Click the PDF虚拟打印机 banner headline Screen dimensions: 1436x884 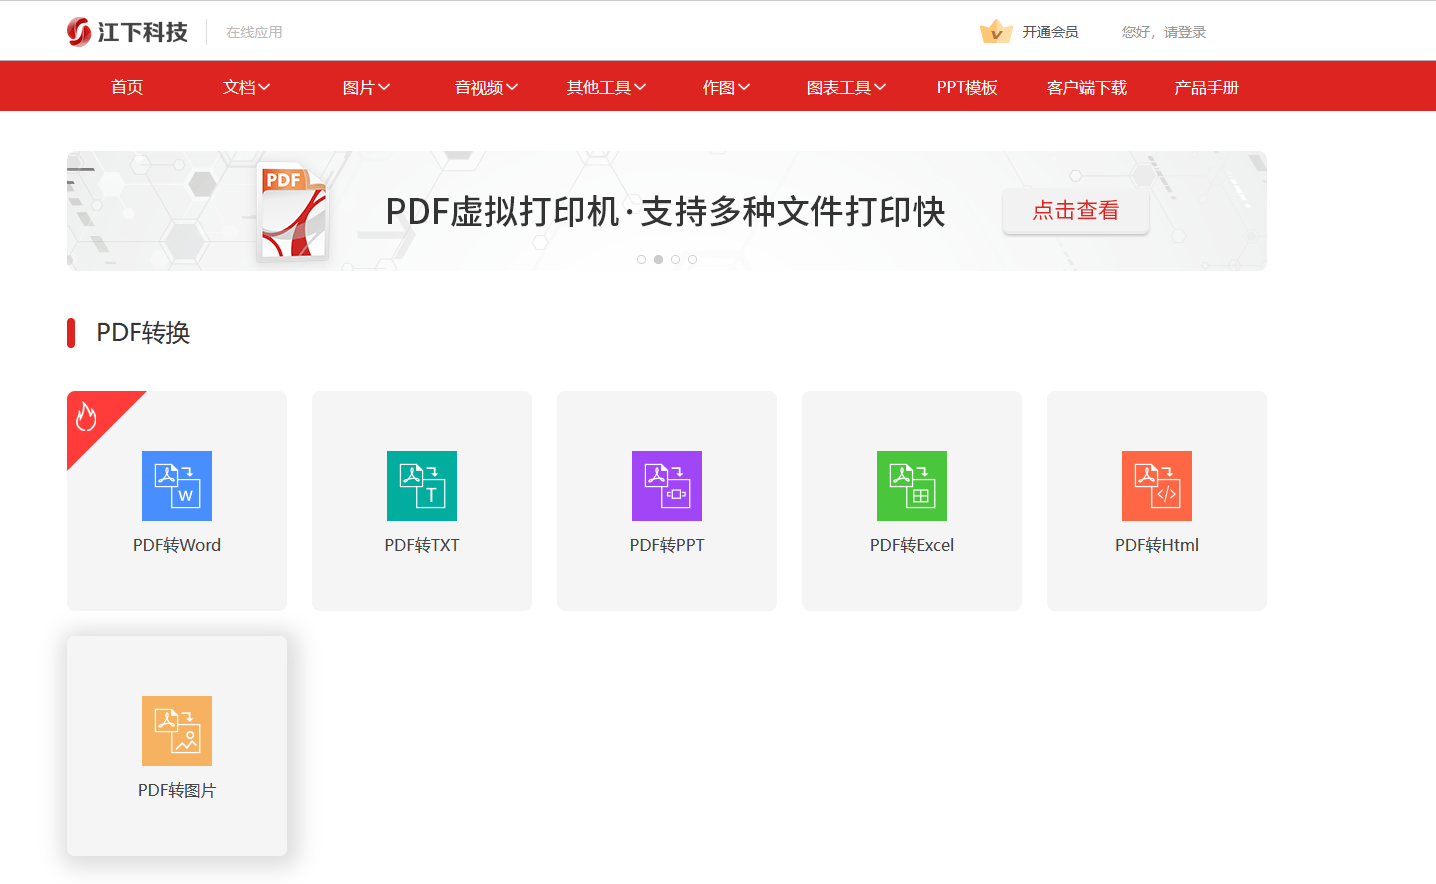pos(665,211)
